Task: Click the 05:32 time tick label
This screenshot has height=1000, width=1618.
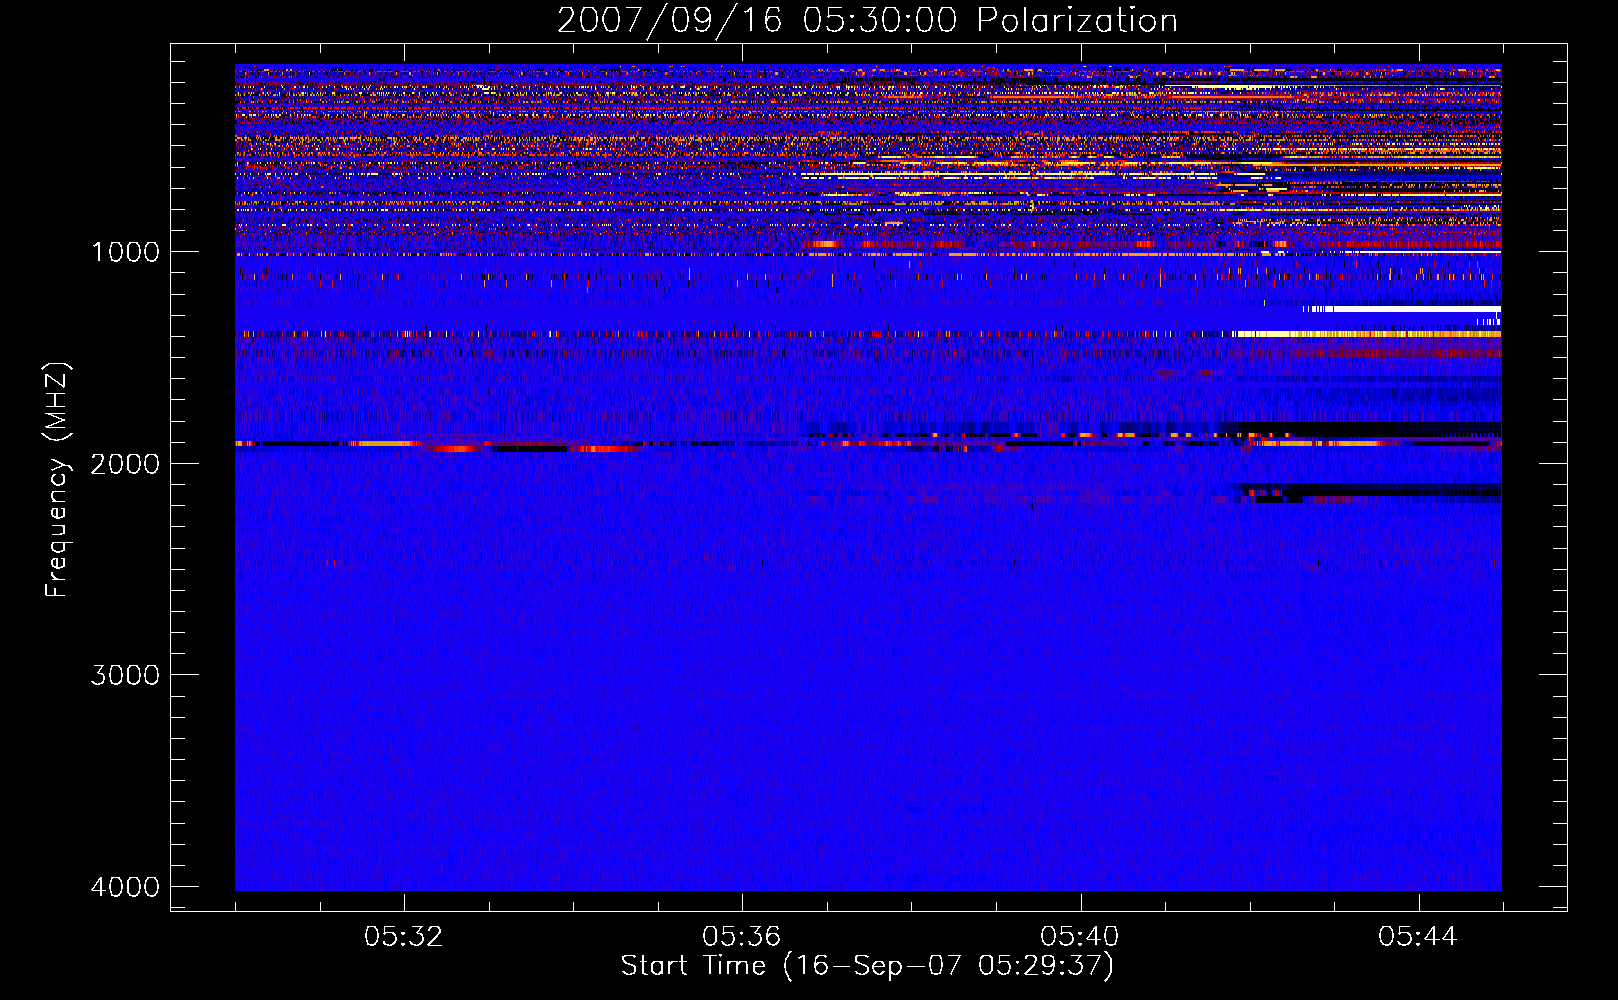Action: pos(403,937)
